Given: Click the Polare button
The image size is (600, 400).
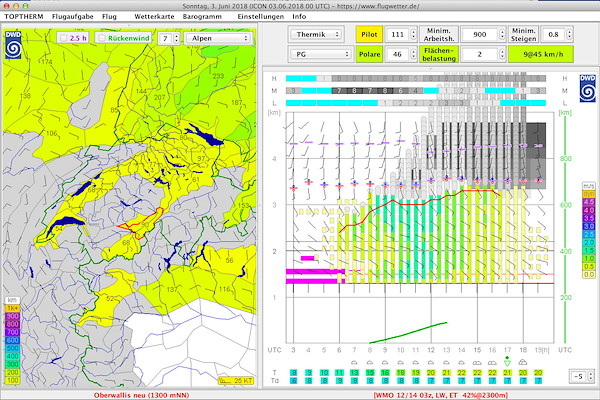Looking at the screenshot, I should click(369, 54).
